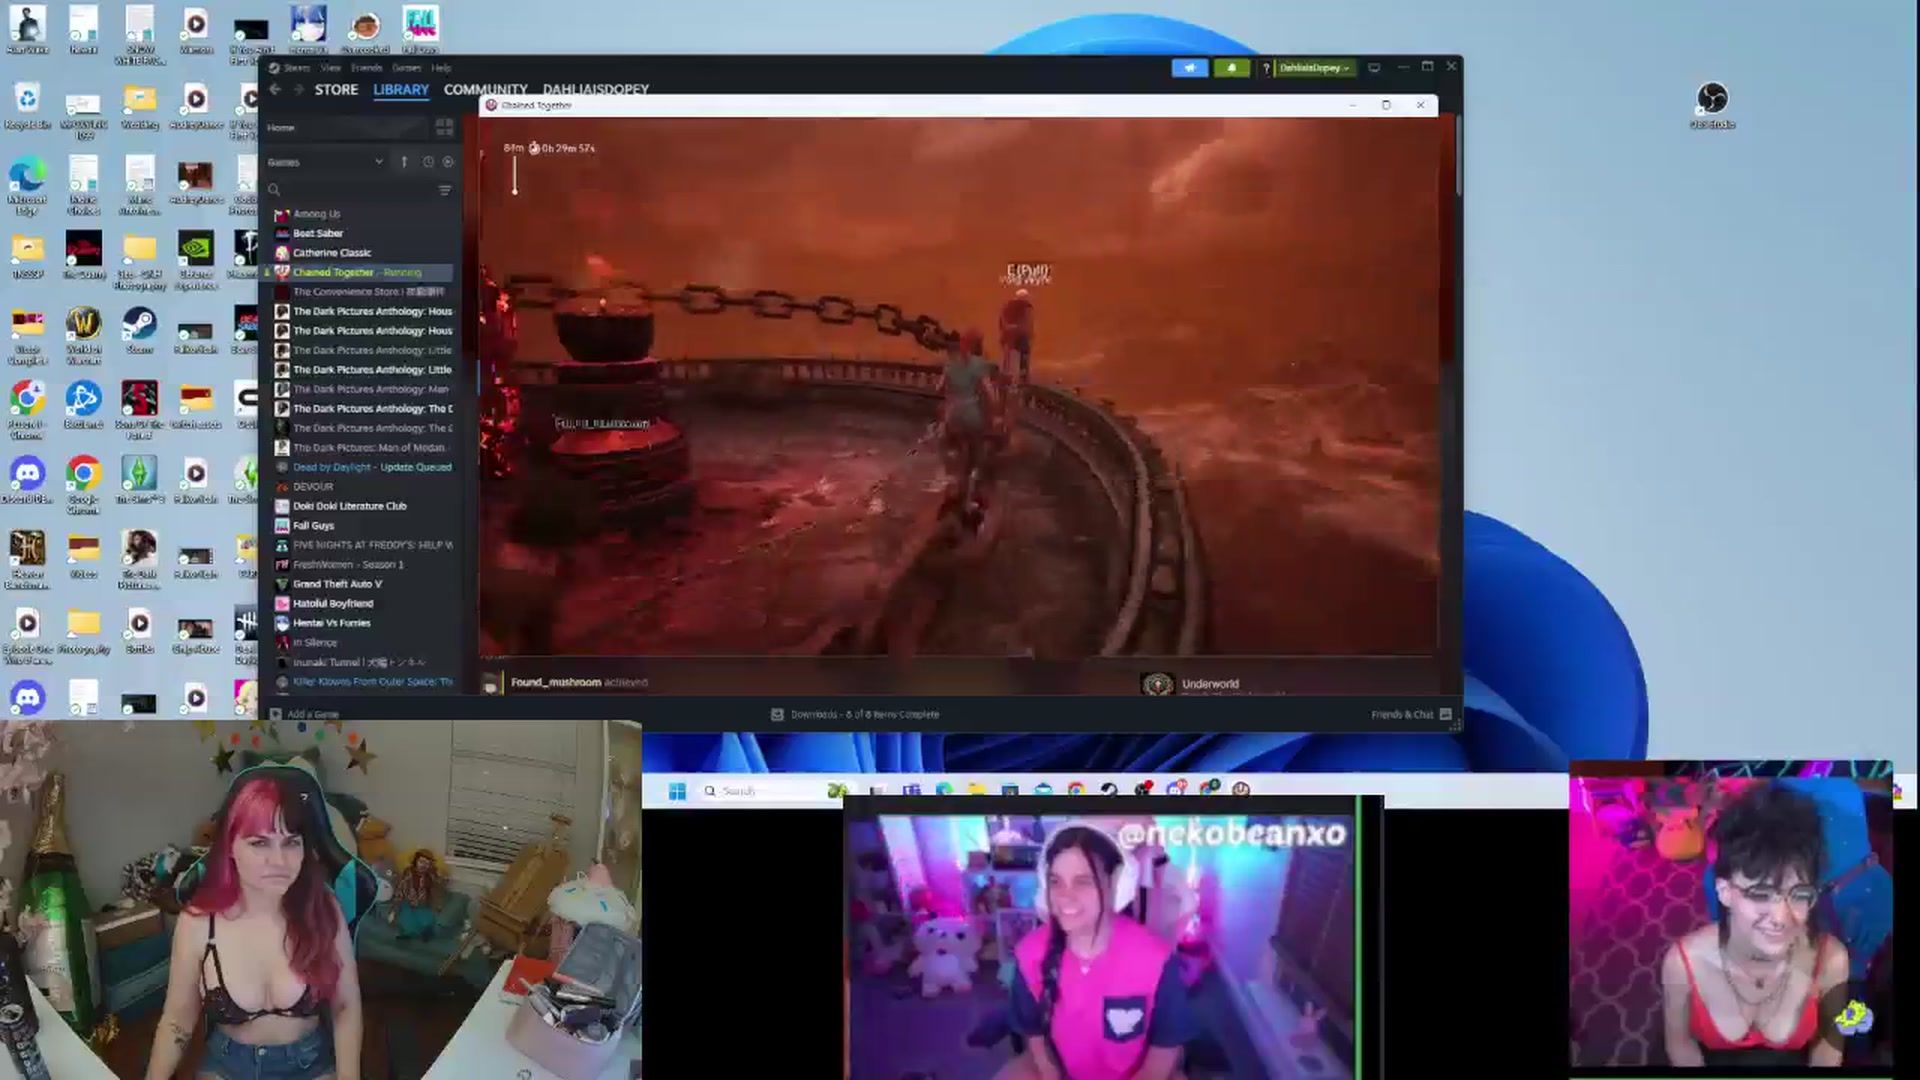
Task: Open the Help menu in Steam
Action: (x=441, y=68)
